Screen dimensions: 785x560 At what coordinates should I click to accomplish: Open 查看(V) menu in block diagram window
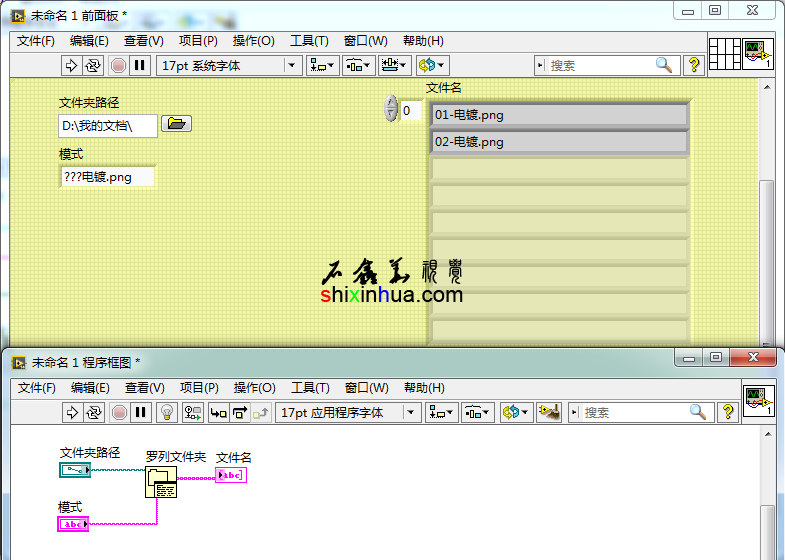coord(144,388)
